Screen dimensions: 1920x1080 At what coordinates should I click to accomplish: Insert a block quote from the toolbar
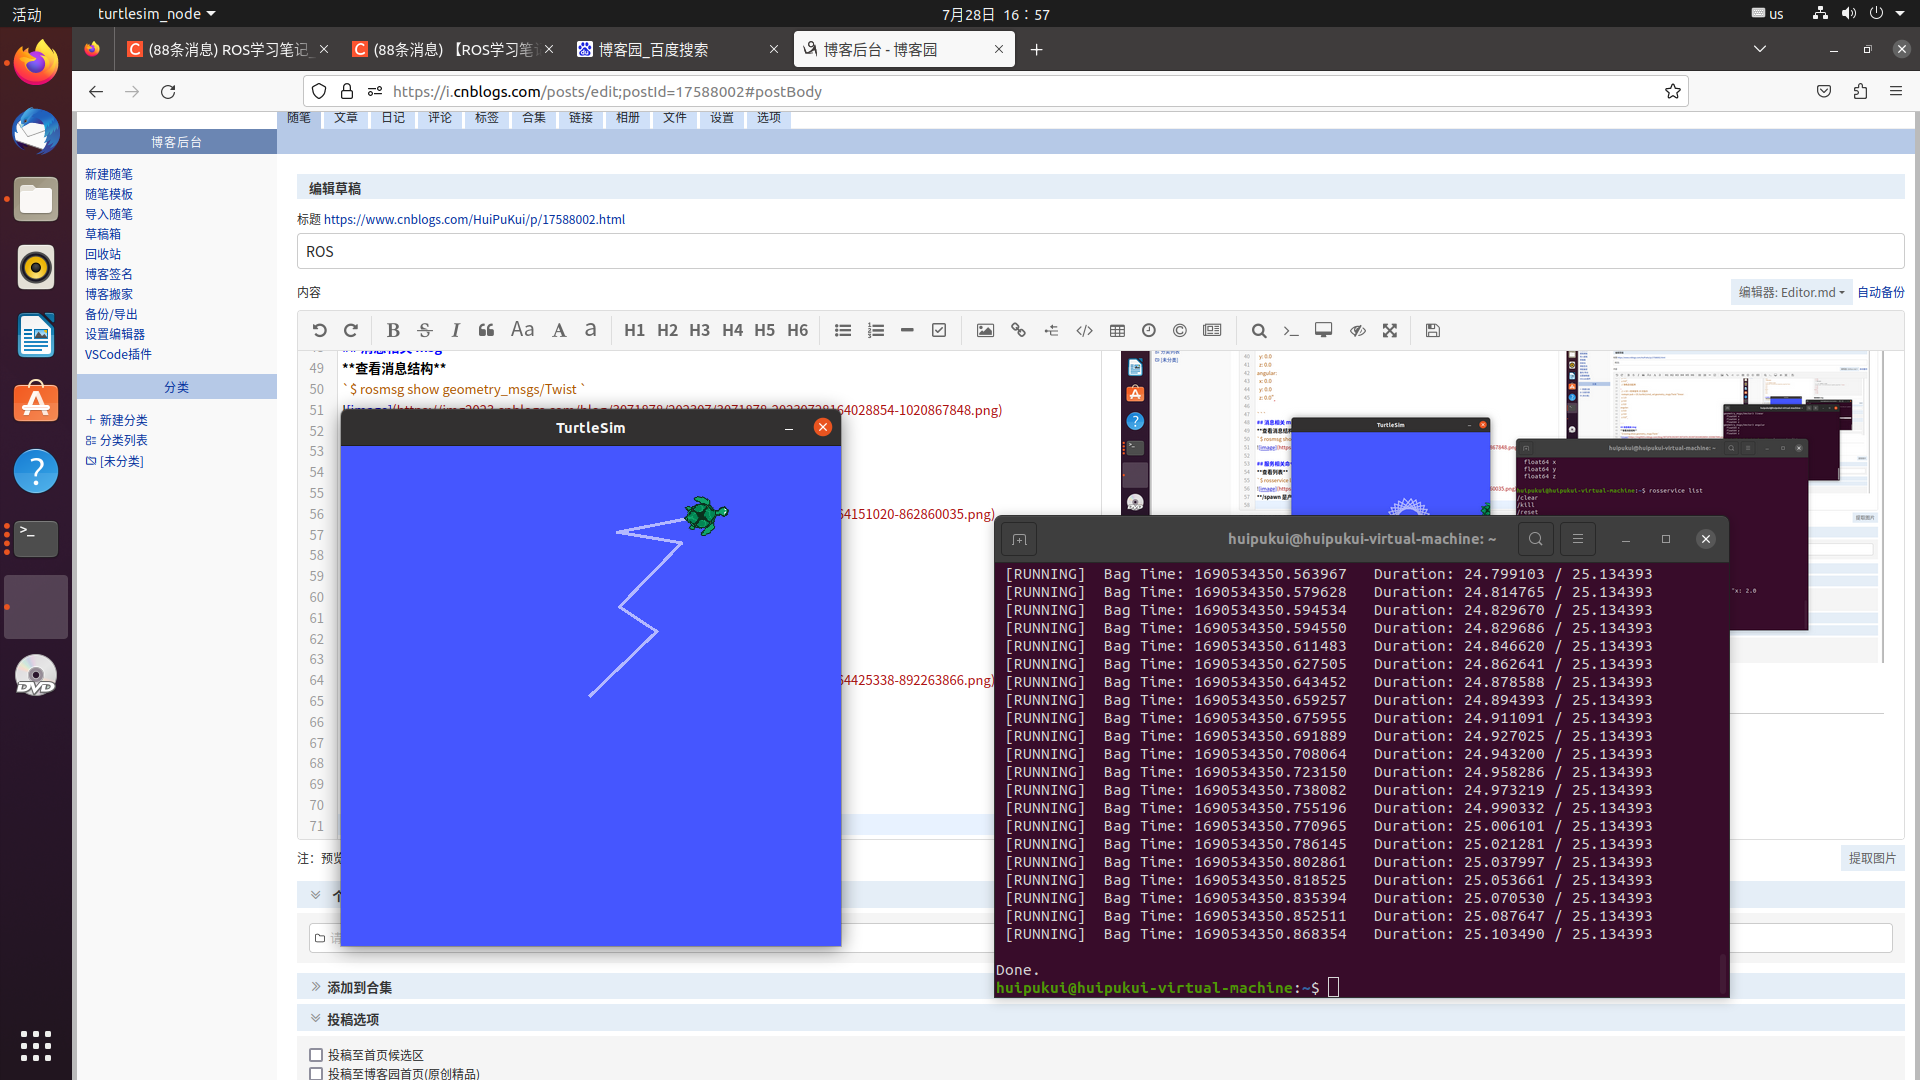(486, 330)
